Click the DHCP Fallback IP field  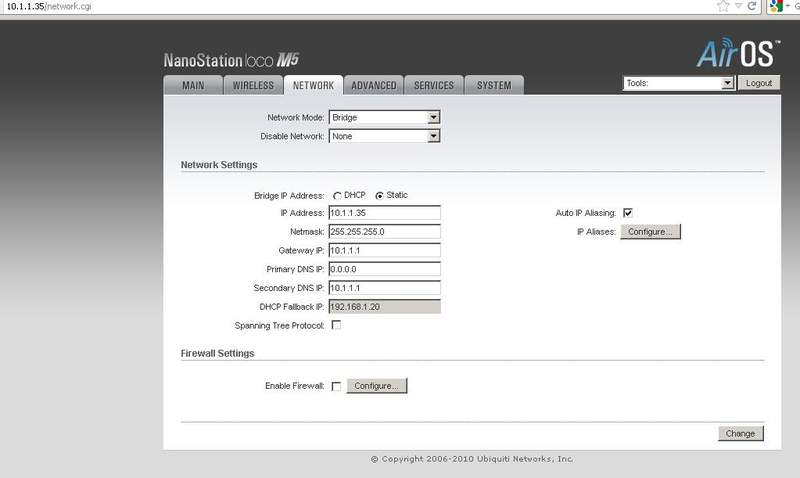(x=384, y=307)
